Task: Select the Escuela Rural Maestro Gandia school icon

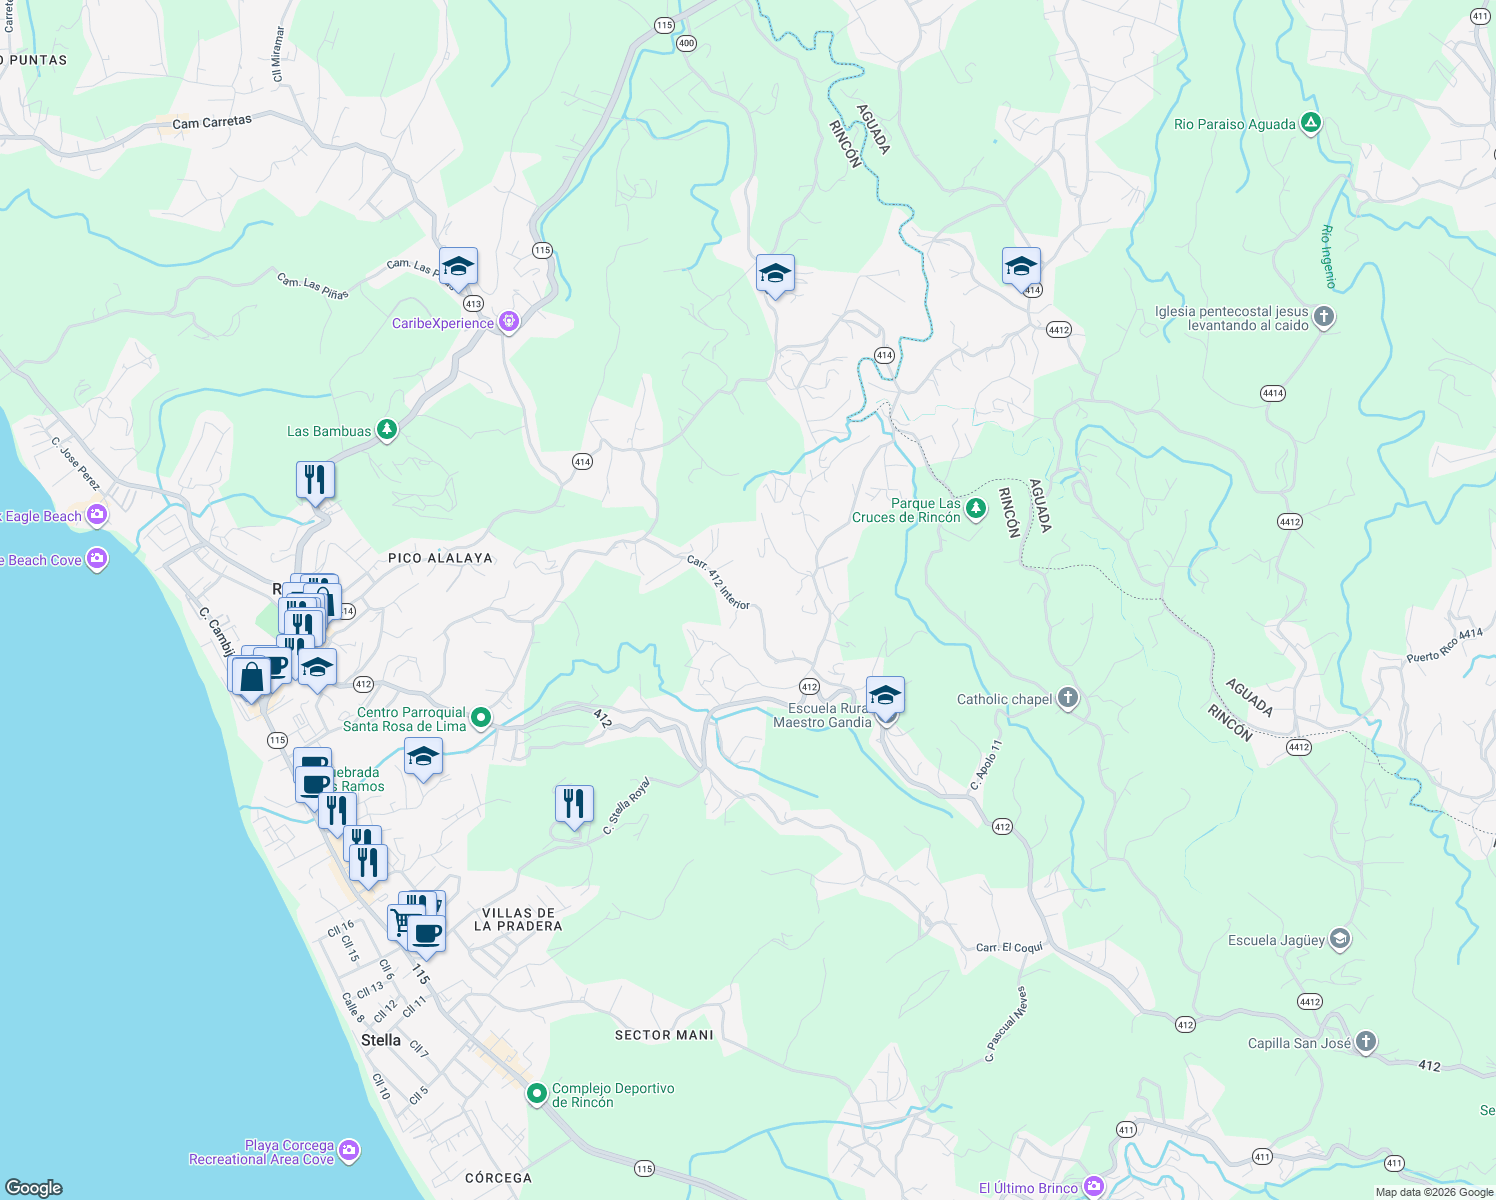Action: pos(886,695)
